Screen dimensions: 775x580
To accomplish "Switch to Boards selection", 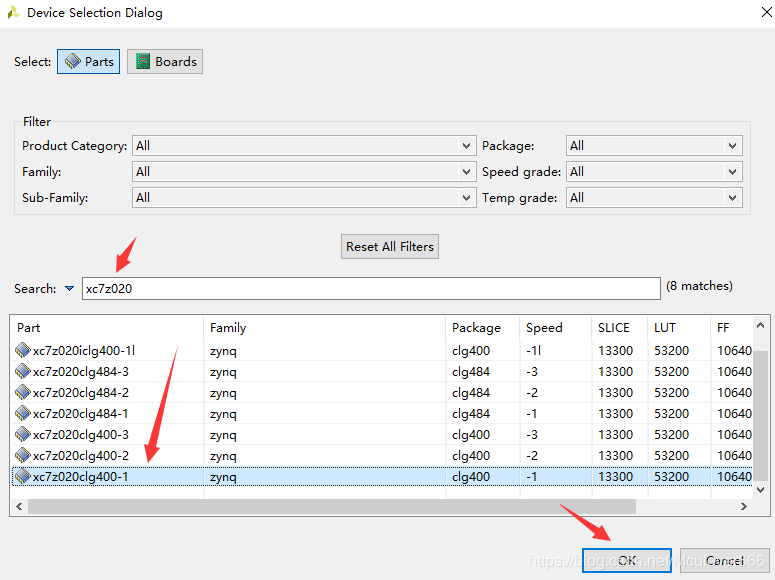I will click(165, 61).
